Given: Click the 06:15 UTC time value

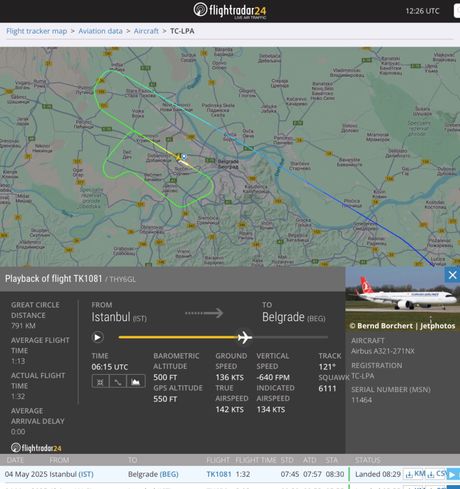Looking at the screenshot, I should pos(110,367).
